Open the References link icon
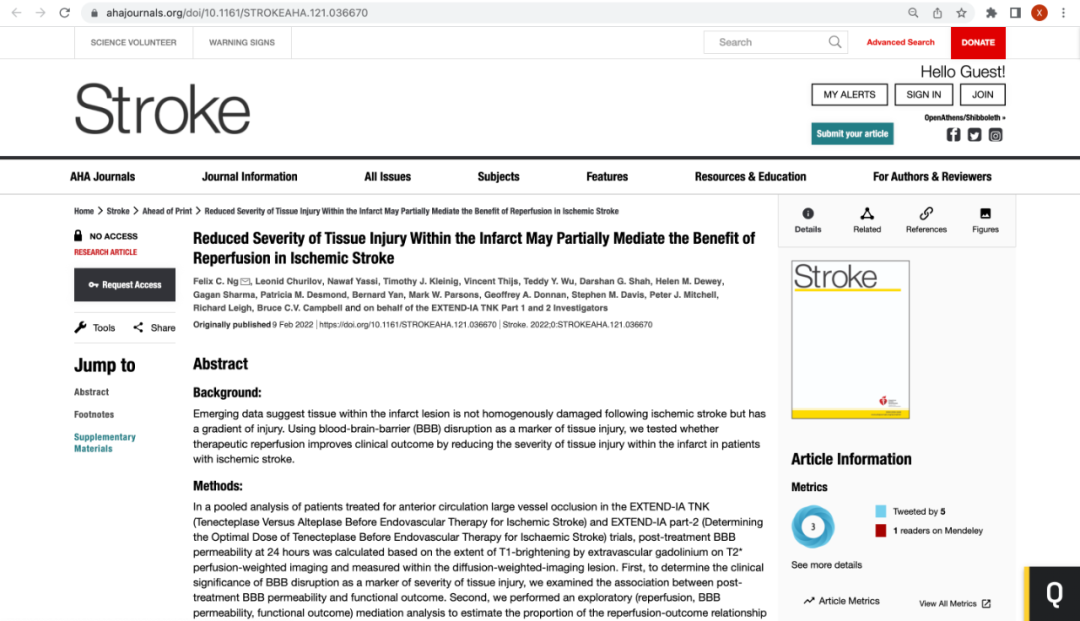This screenshot has width=1080, height=621. pos(926,213)
